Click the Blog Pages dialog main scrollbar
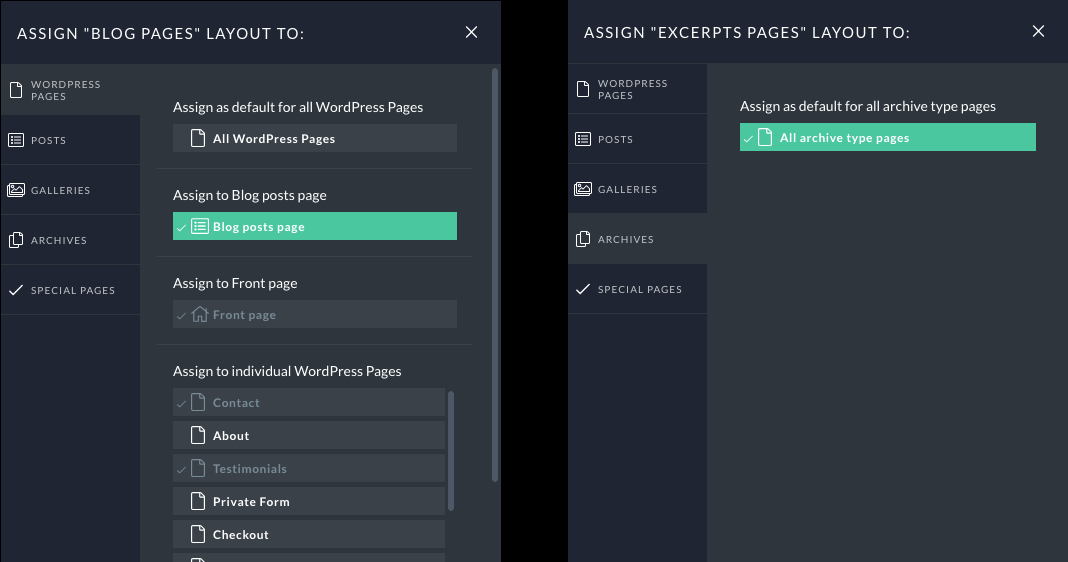1068x562 pixels. tap(495, 275)
